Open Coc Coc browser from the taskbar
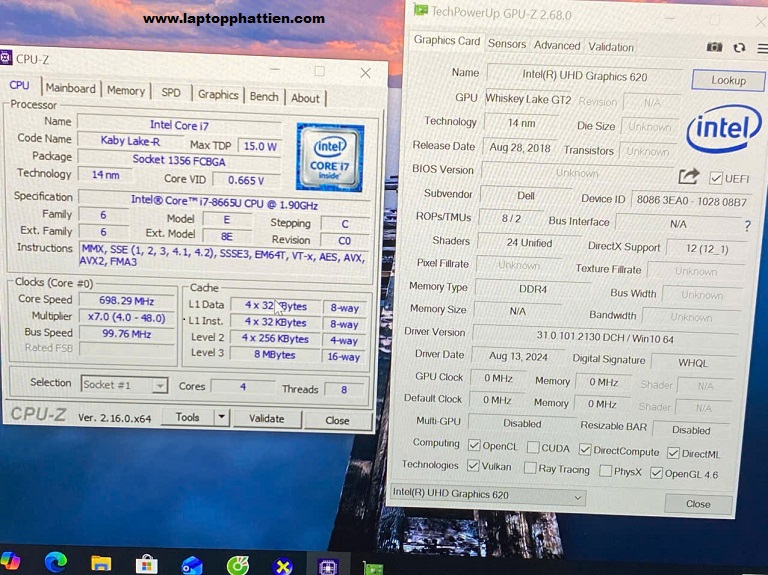The width and height of the screenshot is (768, 575). [x=238, y=566]
